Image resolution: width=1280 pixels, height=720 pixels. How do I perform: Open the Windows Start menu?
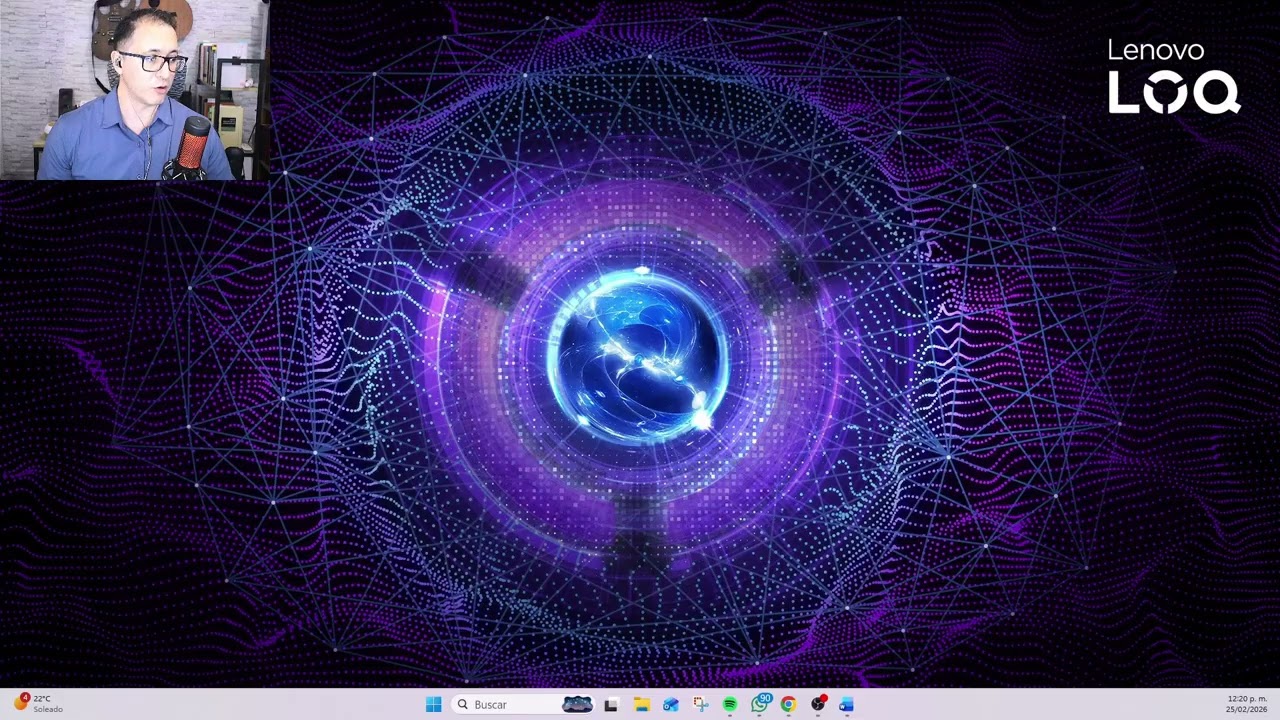tap(433, 705)
